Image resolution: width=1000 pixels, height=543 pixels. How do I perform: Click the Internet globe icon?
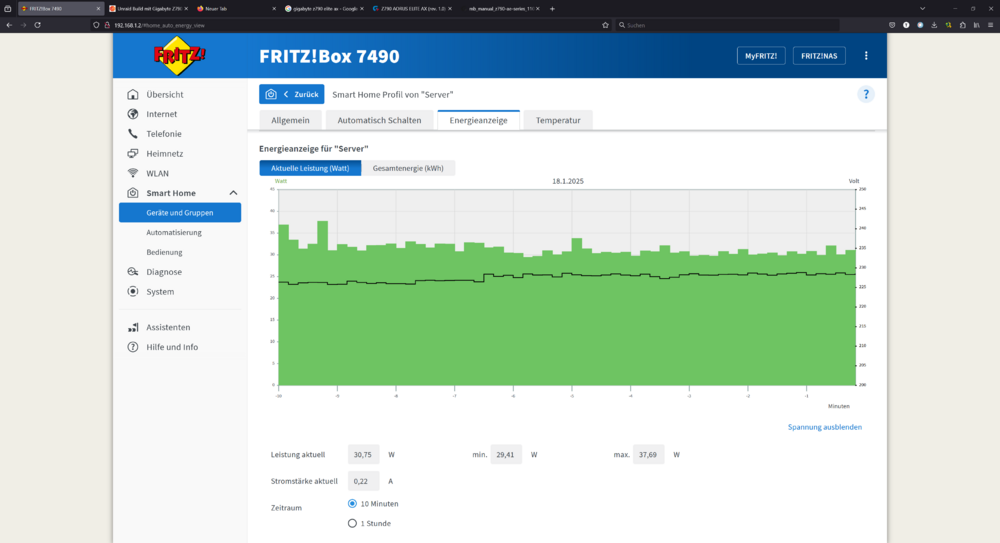[x=133, y=114]
